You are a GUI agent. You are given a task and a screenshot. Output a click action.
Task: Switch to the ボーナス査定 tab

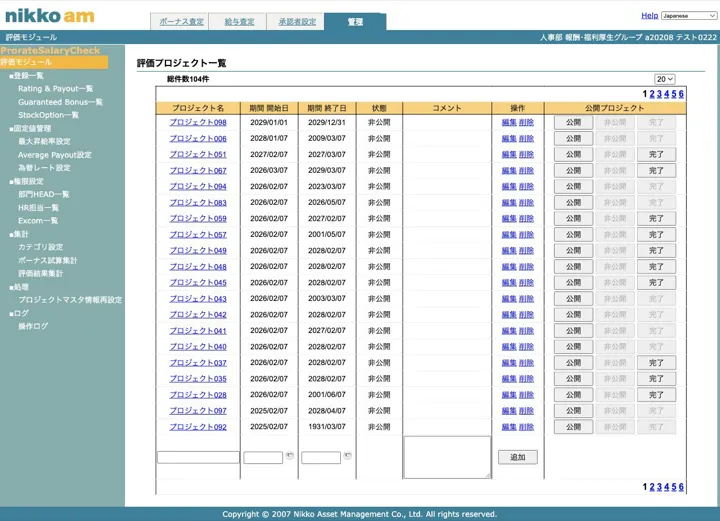[181, 22]
